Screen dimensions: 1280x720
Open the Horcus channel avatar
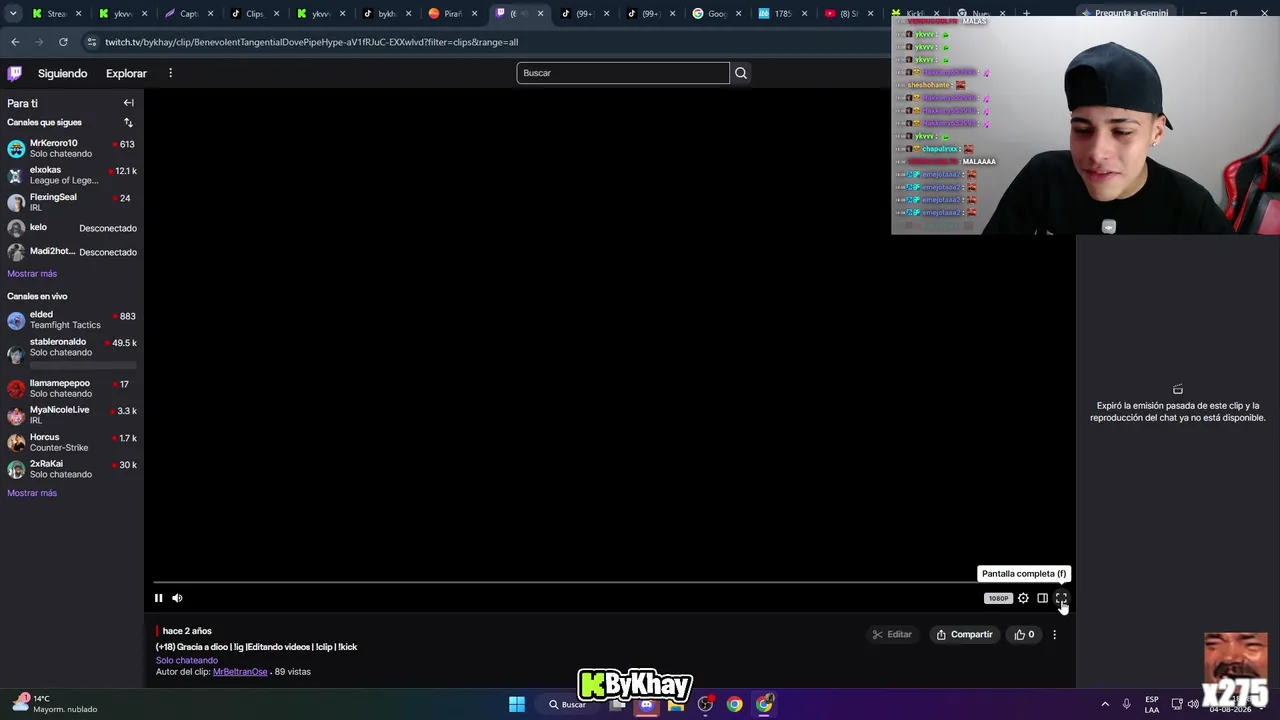(x=16, y=442)
